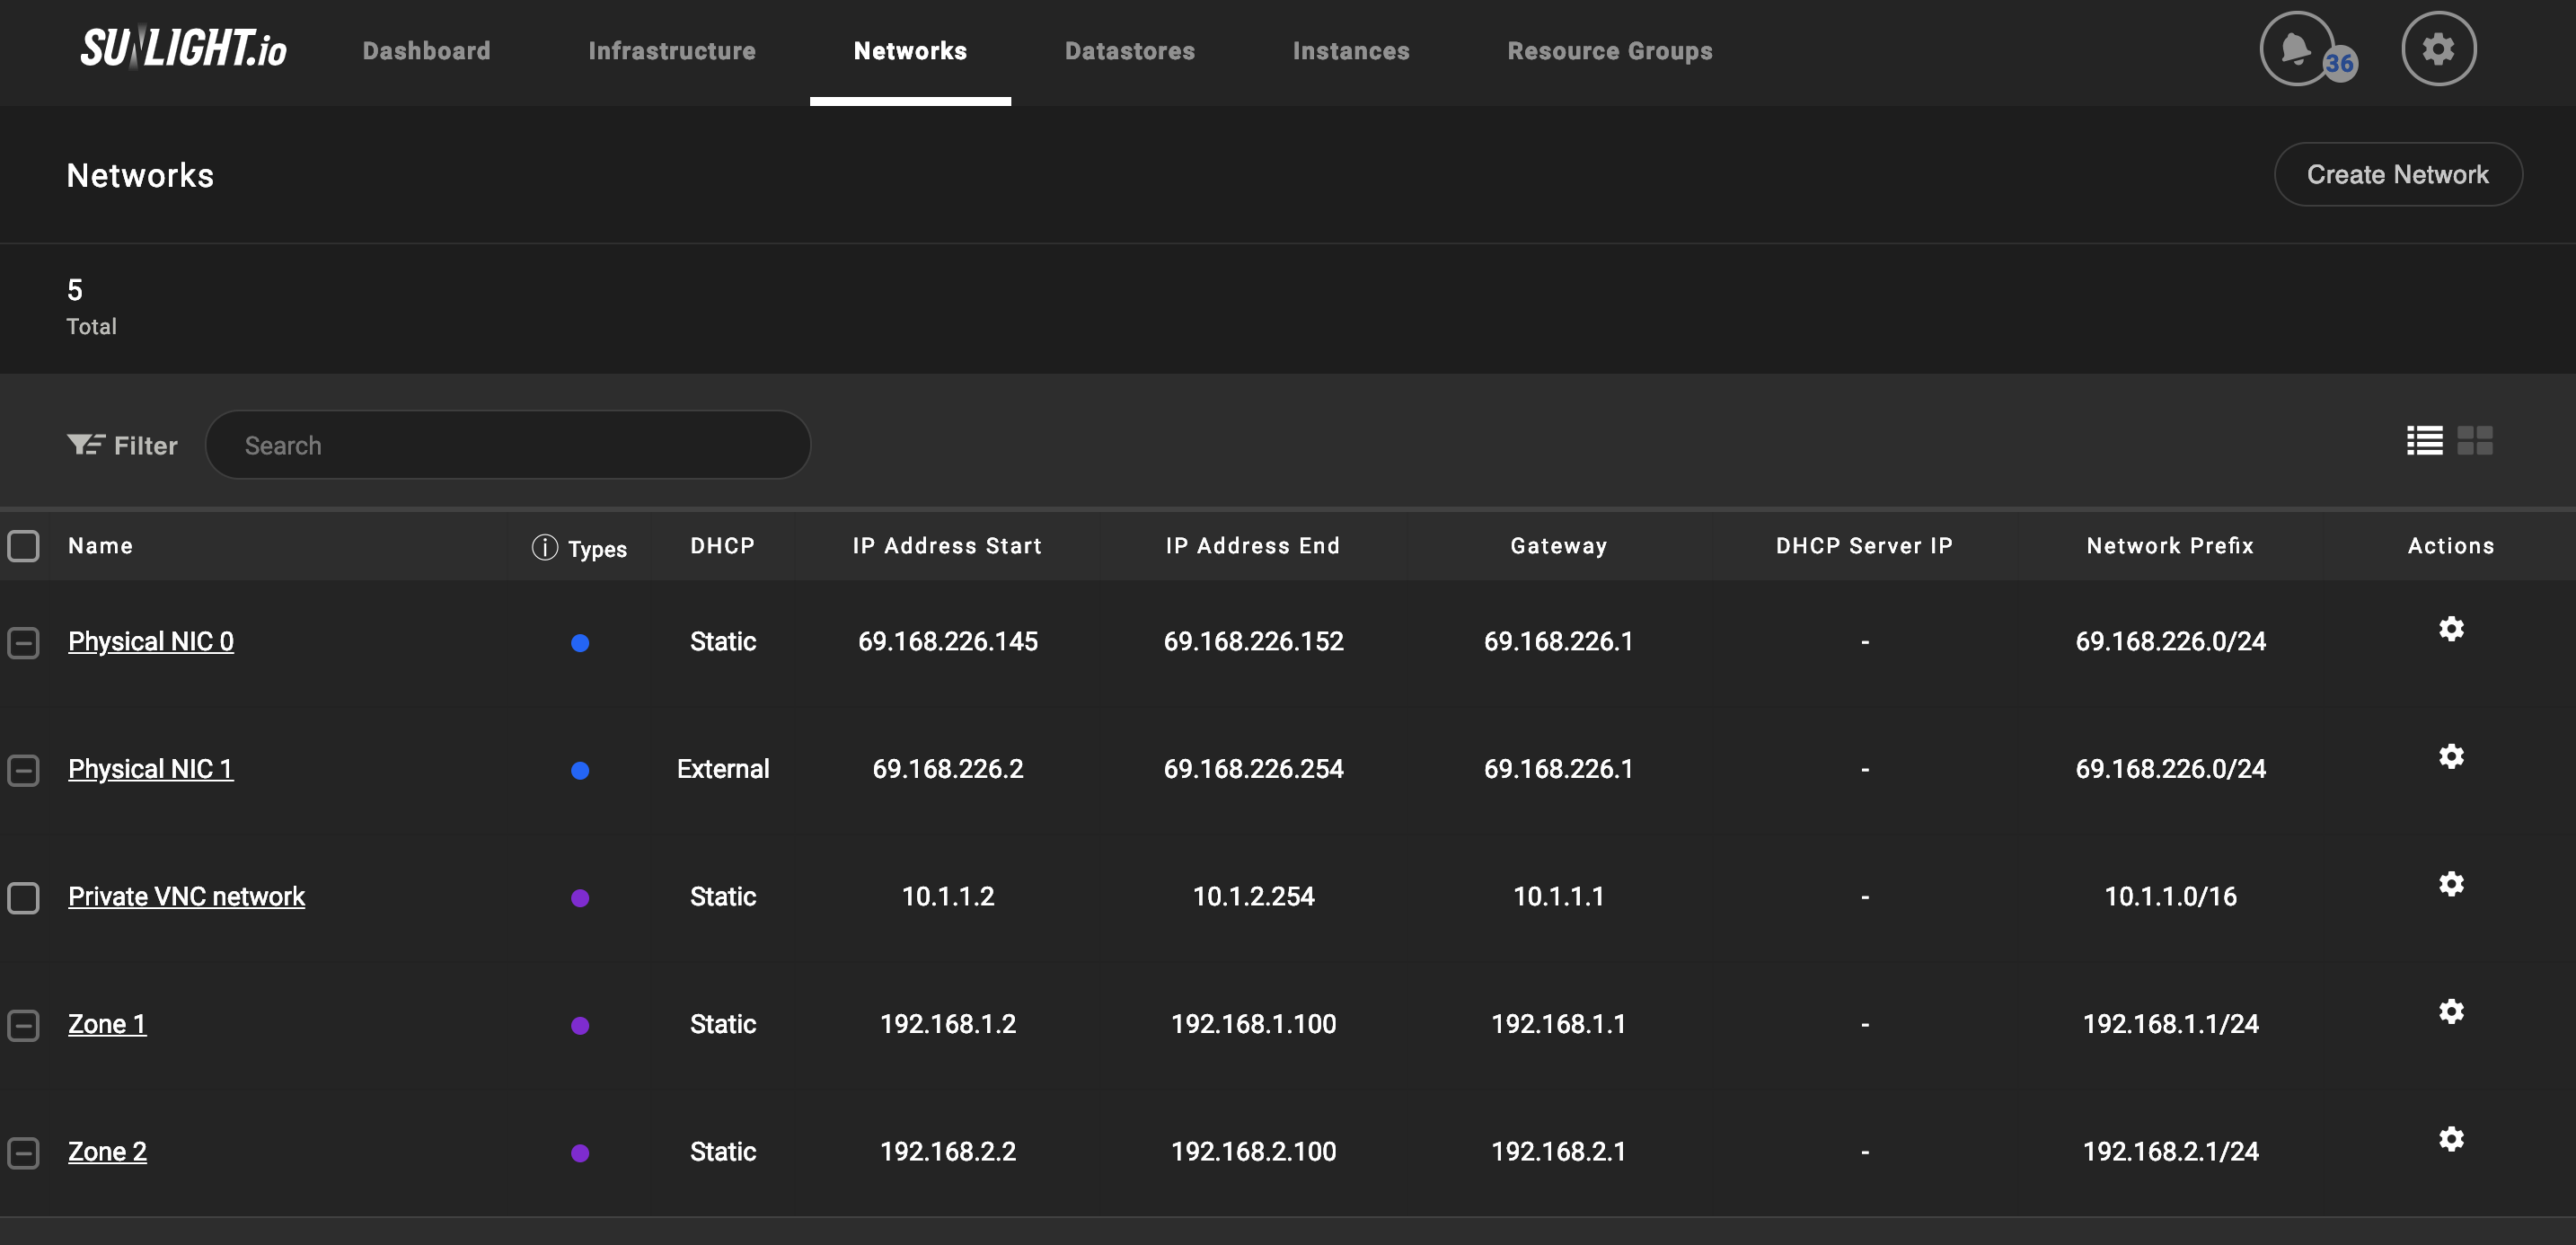Open actions gear for Zone 2
Image resolution: width=2576 pixels, height=1245 pixels.
tap(2450, 1139)
